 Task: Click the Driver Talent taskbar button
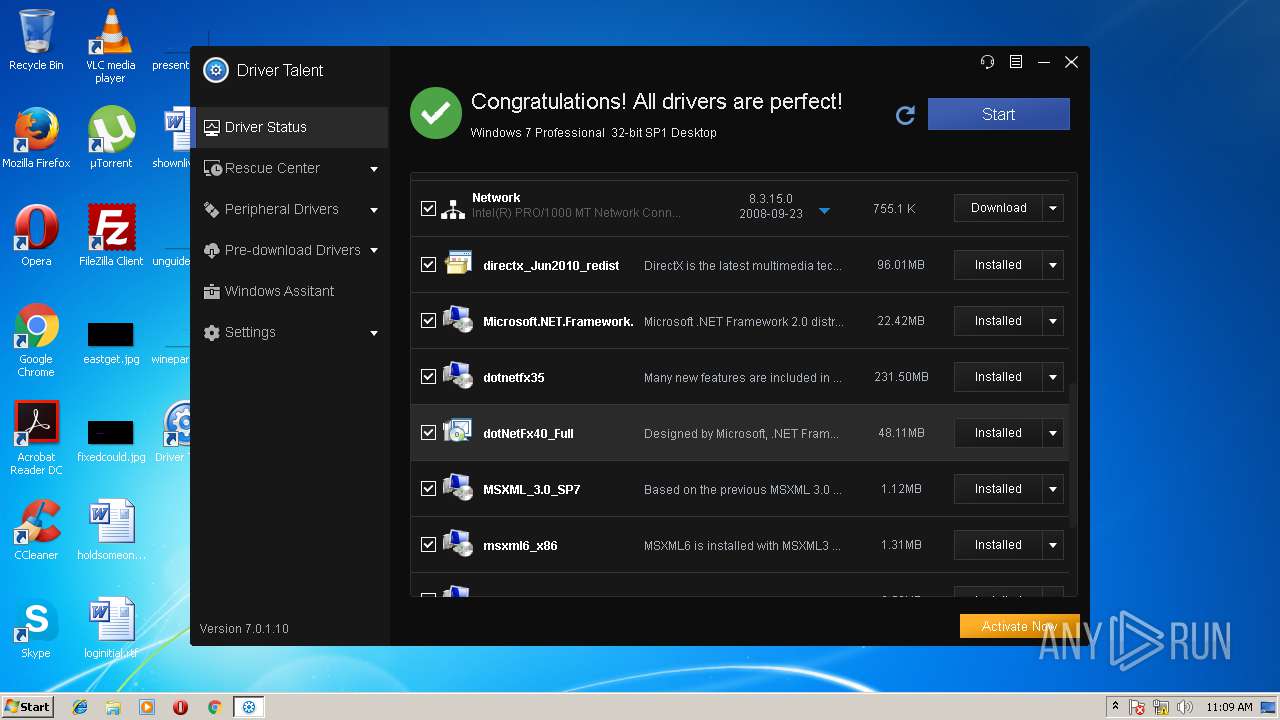point(248,707)
